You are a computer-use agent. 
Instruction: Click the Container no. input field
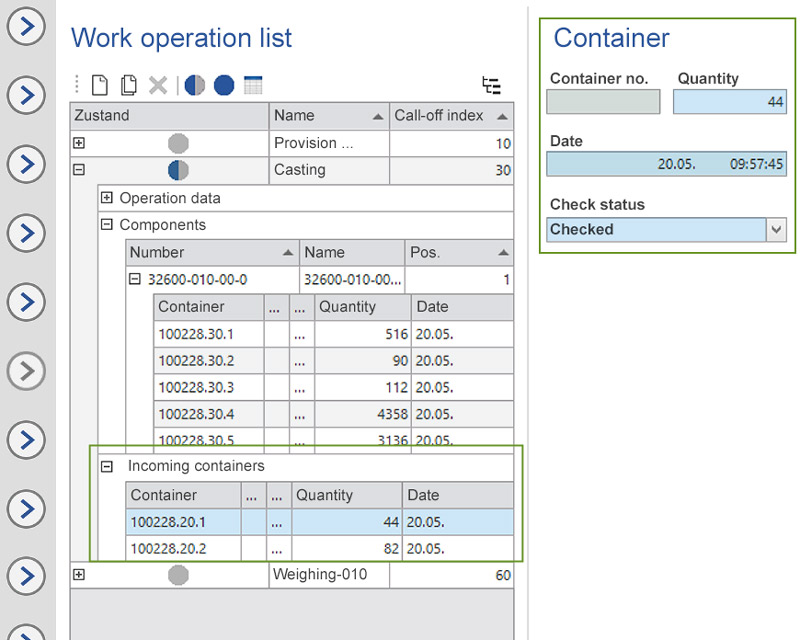(x=602, y=101)
